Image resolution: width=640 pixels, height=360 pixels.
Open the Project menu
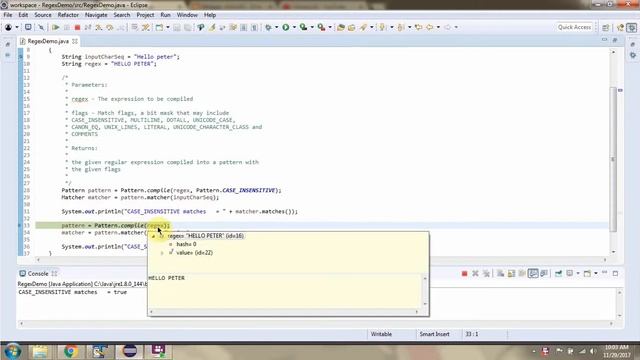[x=145, y=15]
